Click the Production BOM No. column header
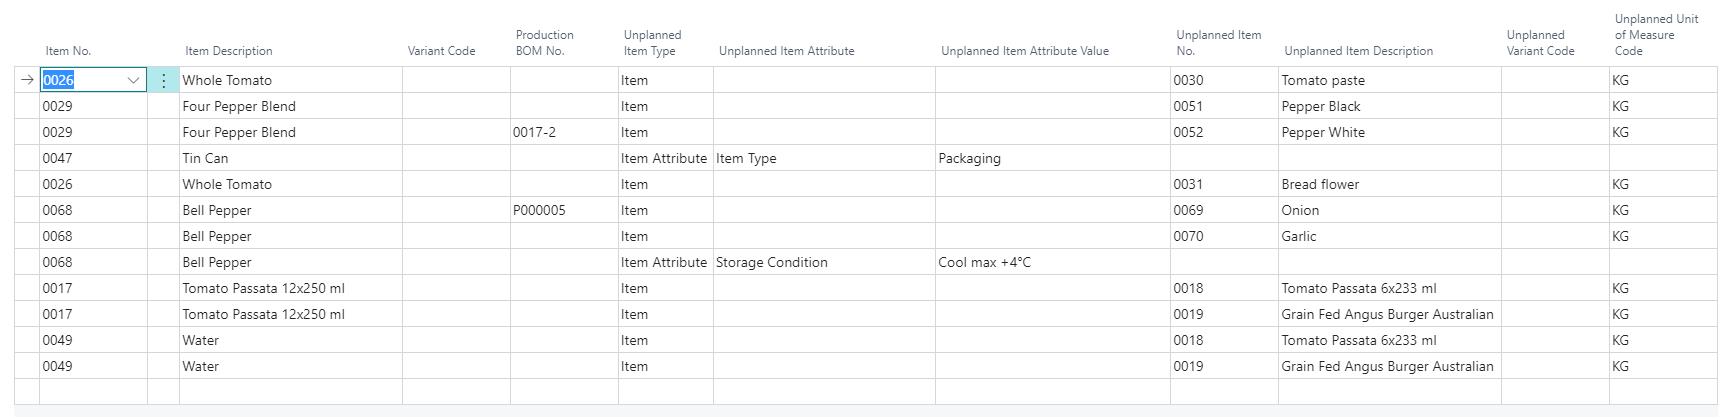Viewport: 1729px width, 418px height. point(544,43)
